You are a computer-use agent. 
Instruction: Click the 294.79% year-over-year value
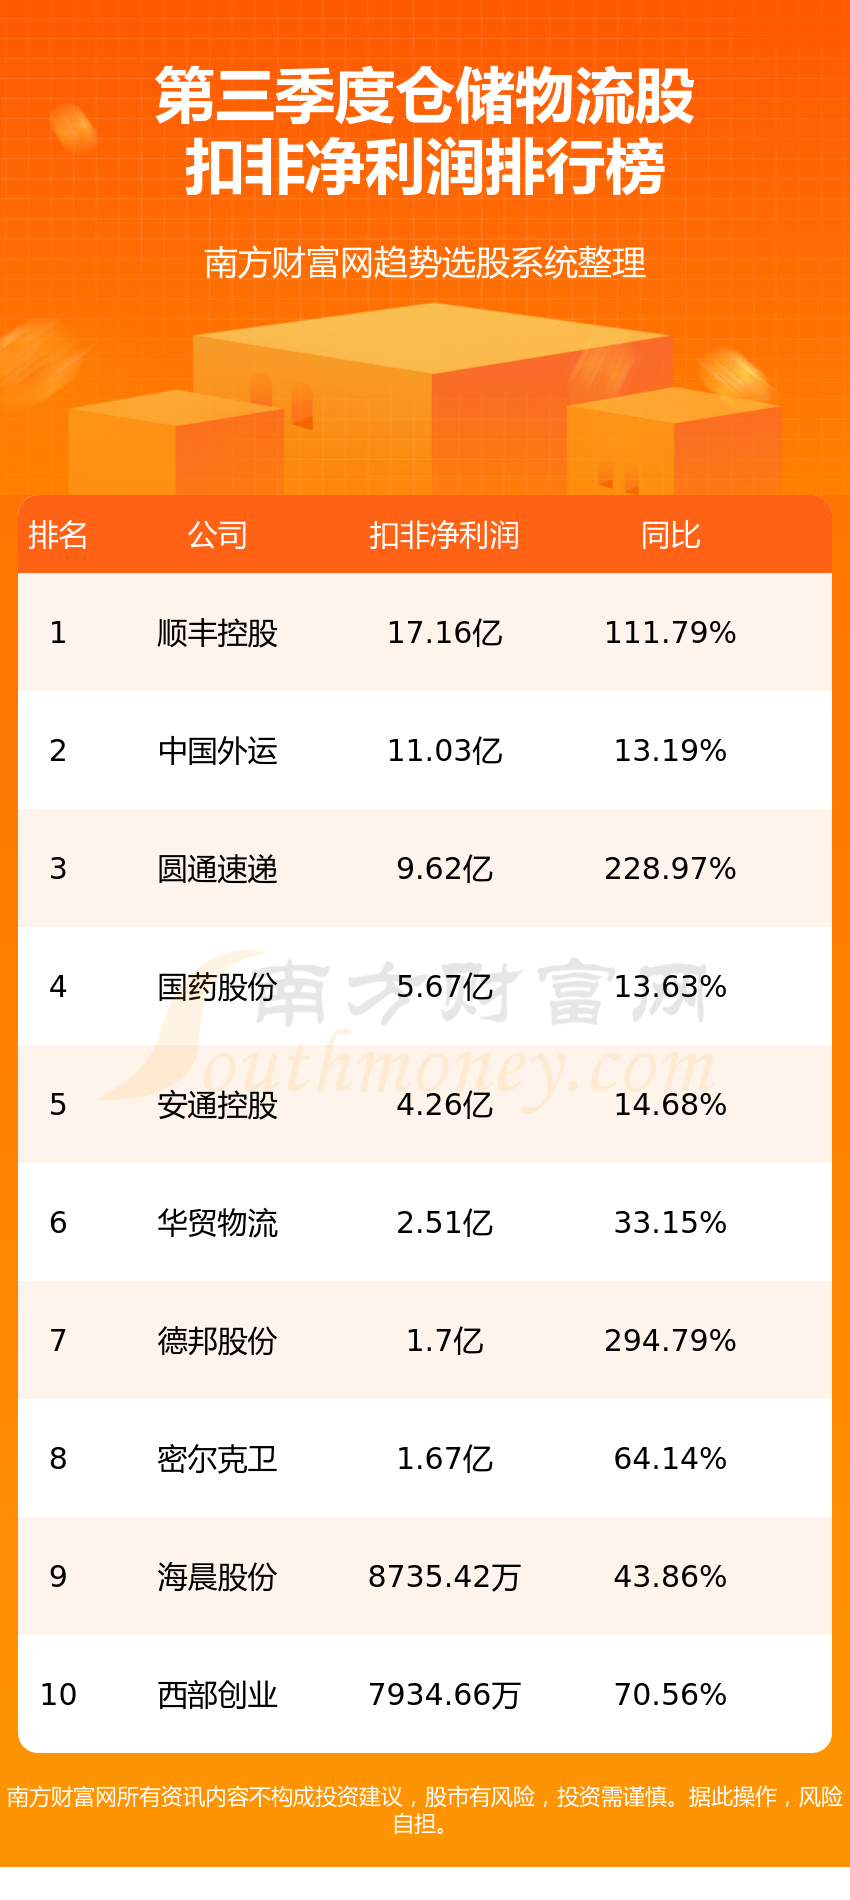(x=670, y=1341)
